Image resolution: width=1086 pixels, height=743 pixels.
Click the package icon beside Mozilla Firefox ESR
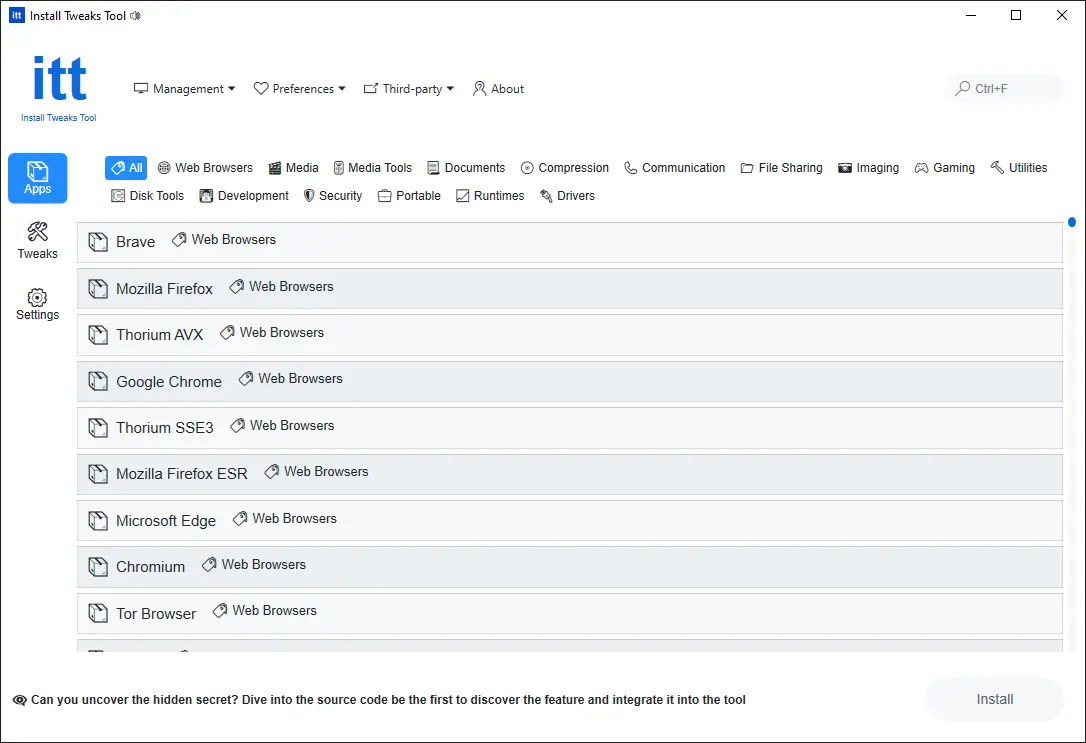point(98,474)
